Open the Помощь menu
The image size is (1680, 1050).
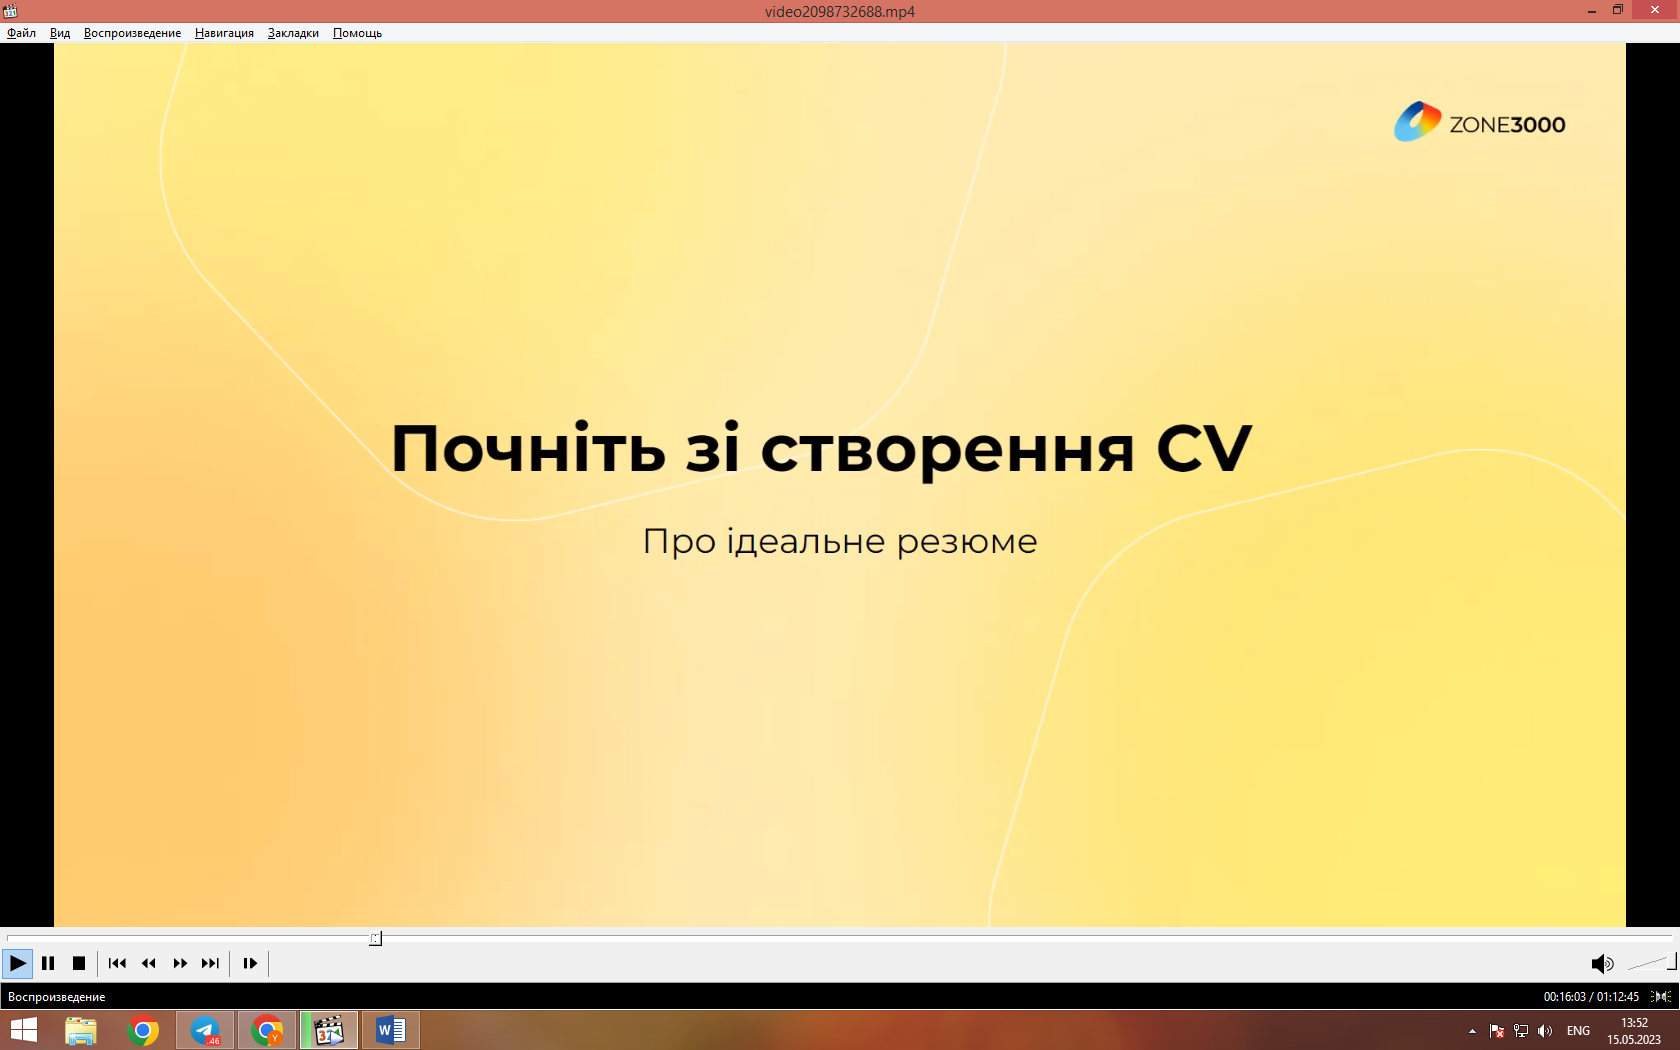(x=357, y=33)
